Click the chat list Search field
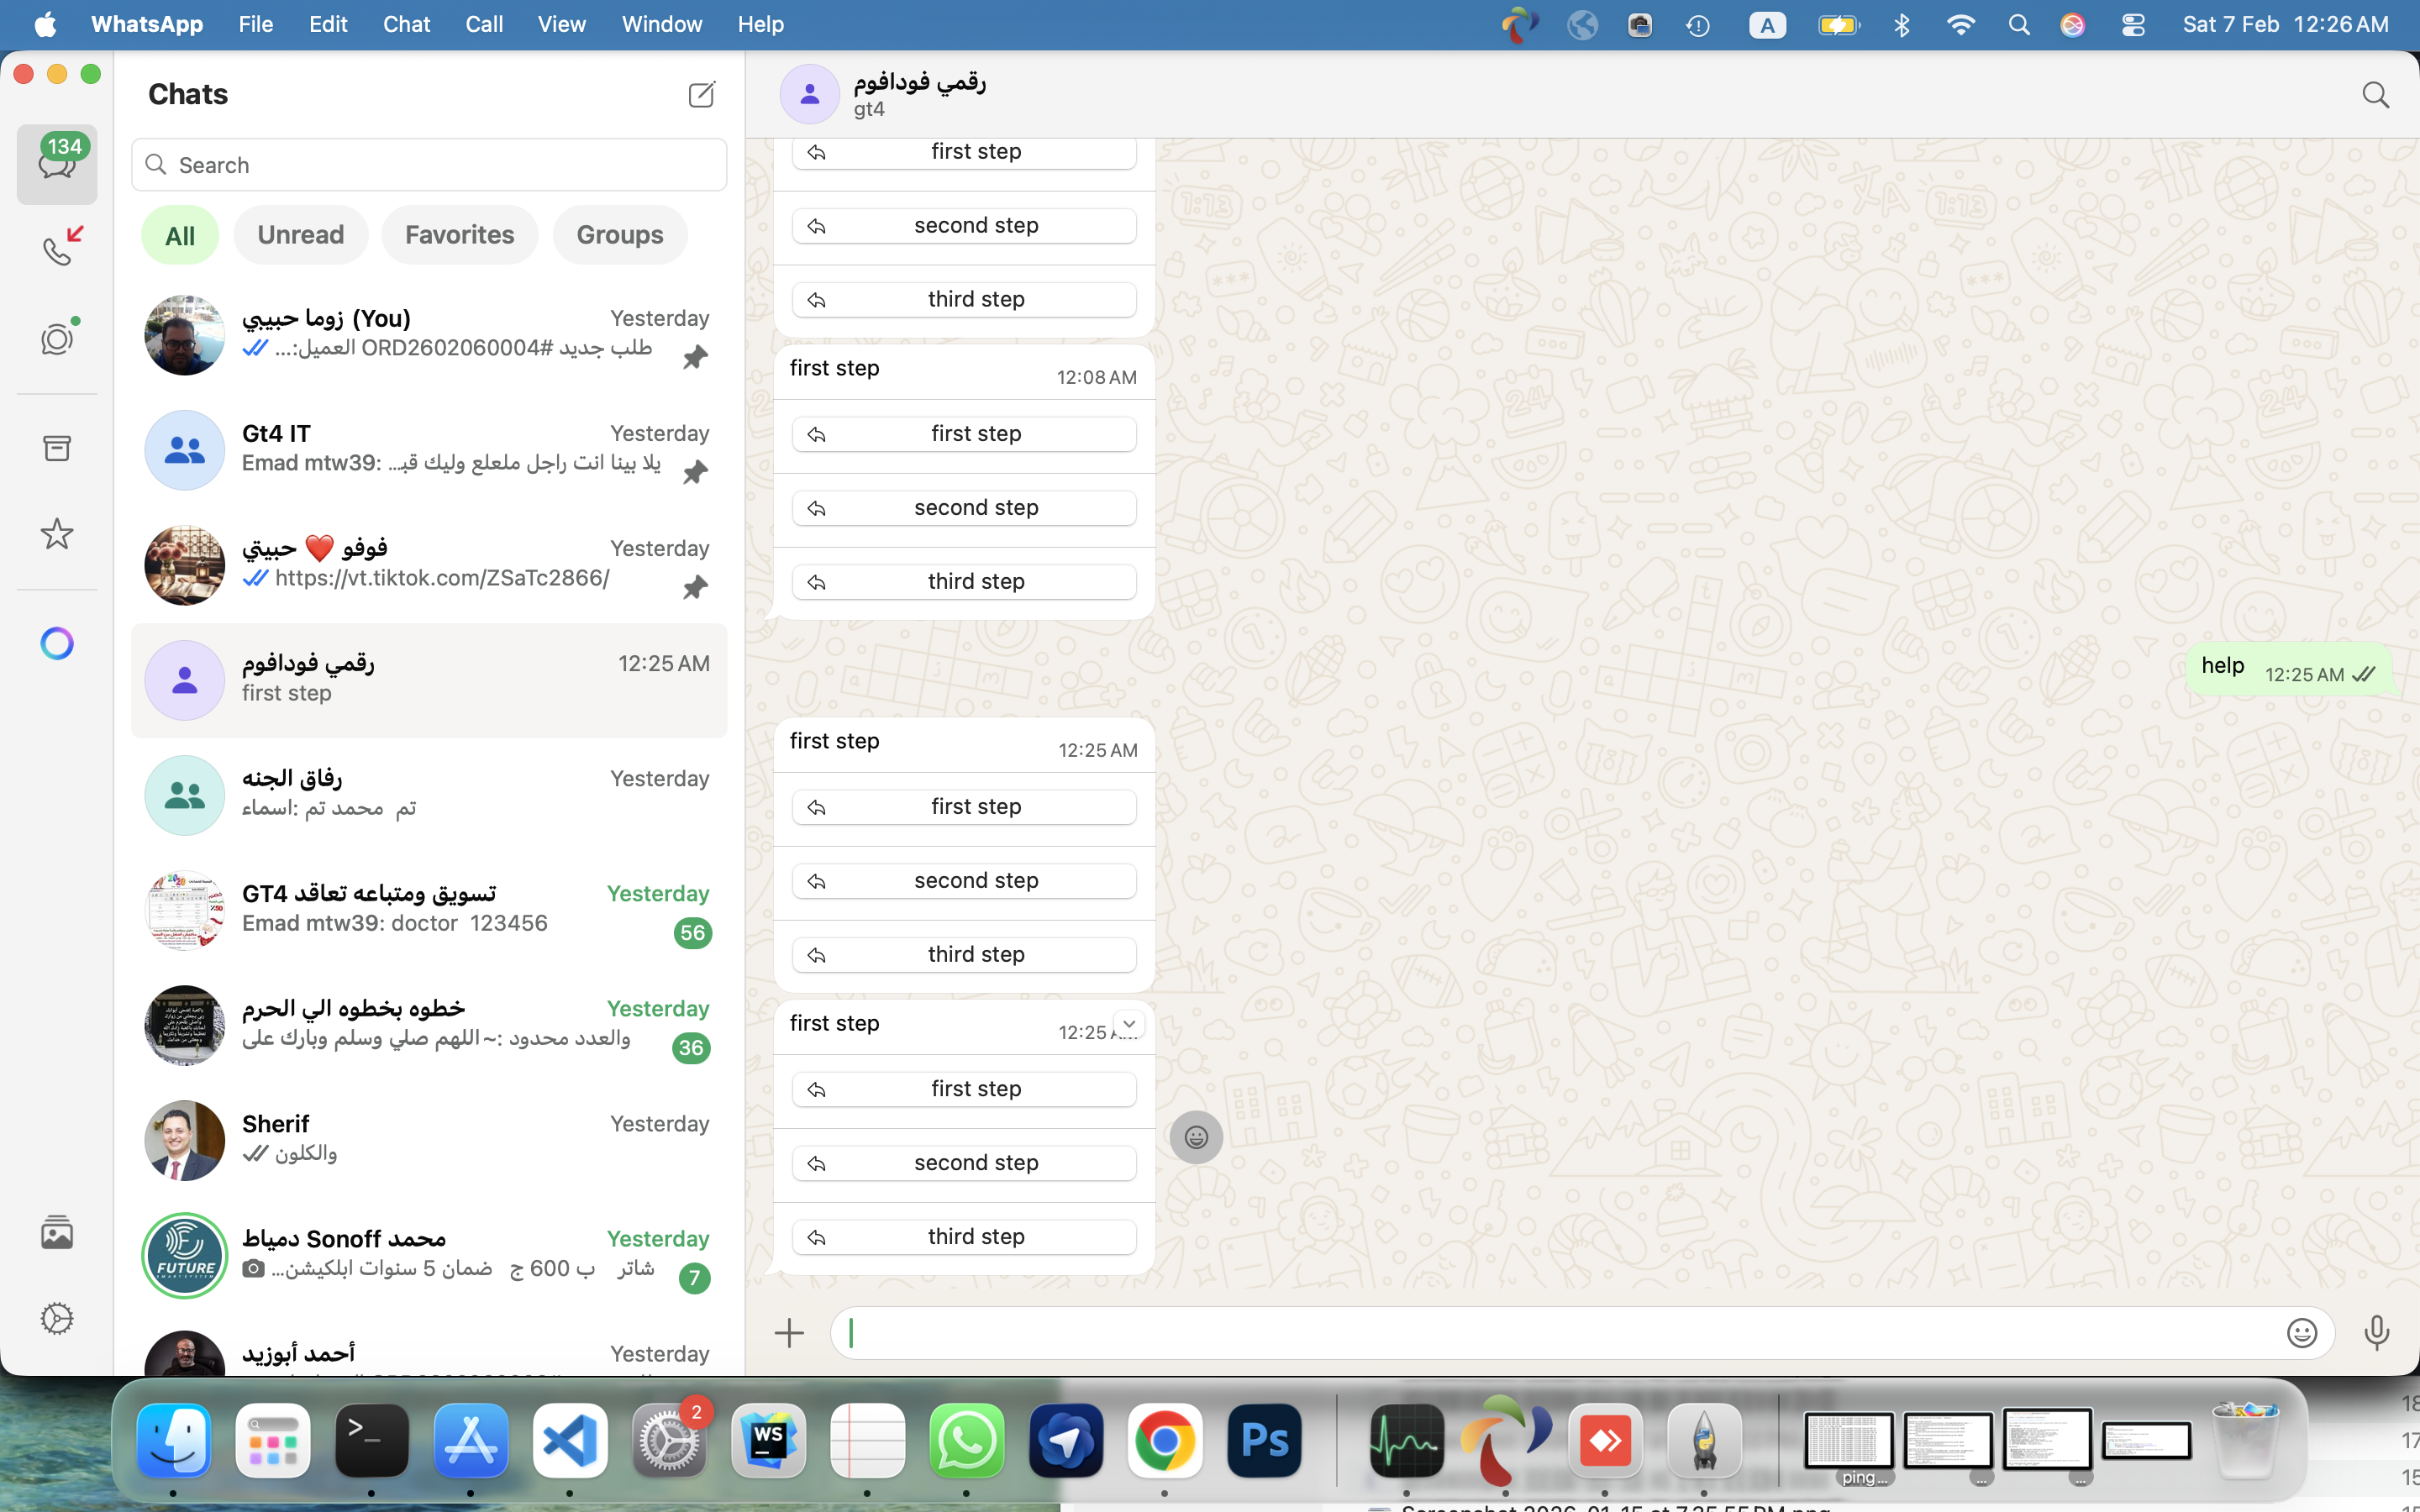The height and width of the screenshot is (1512, 2420). [x=430, y=165]
